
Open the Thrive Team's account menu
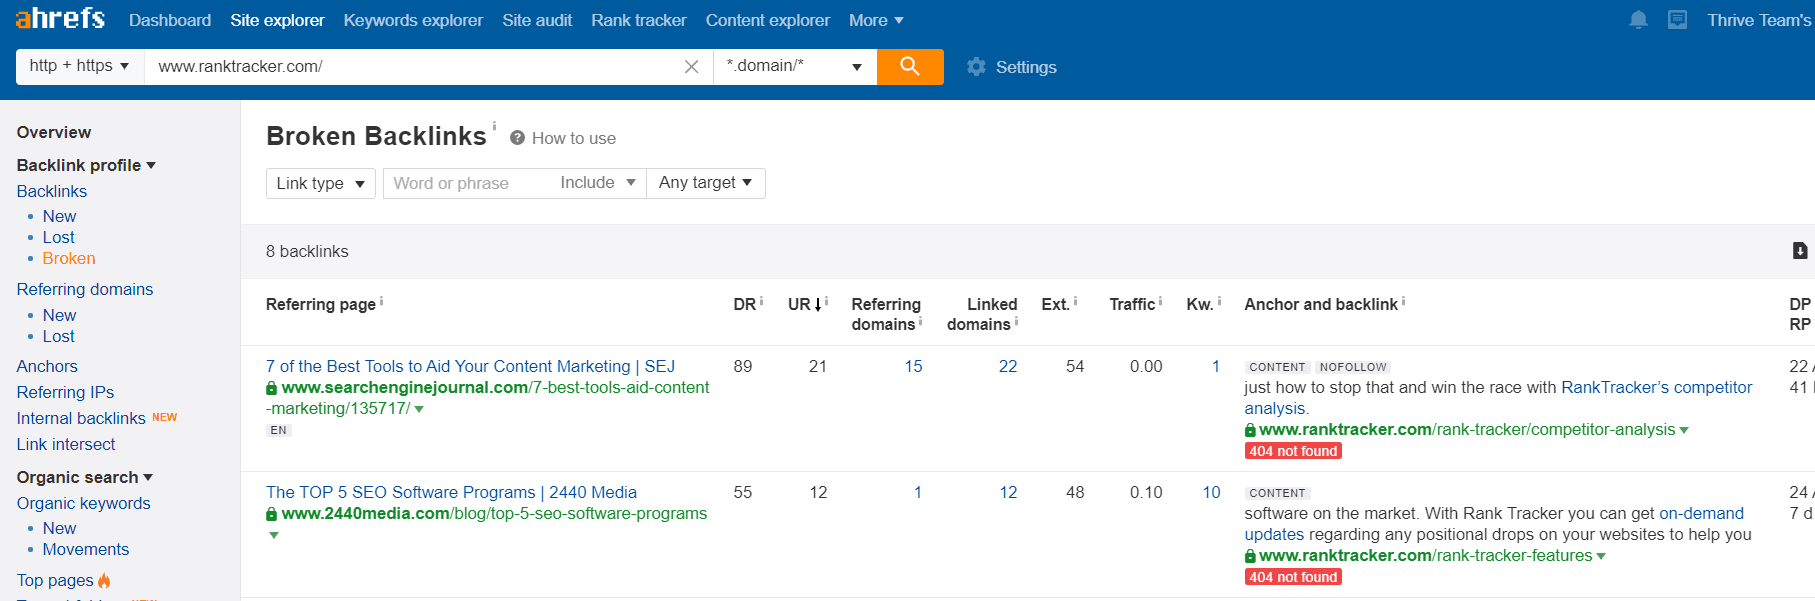pos(1760,20)
